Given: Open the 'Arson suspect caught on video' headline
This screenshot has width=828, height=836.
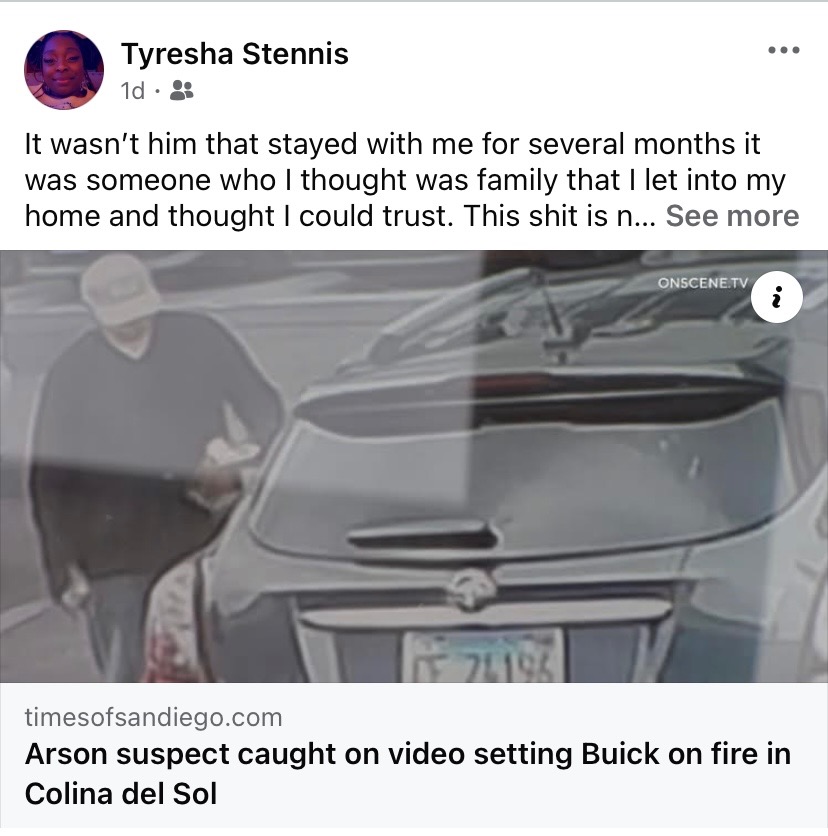Looking at the screenshot, I should click(407, 774).
